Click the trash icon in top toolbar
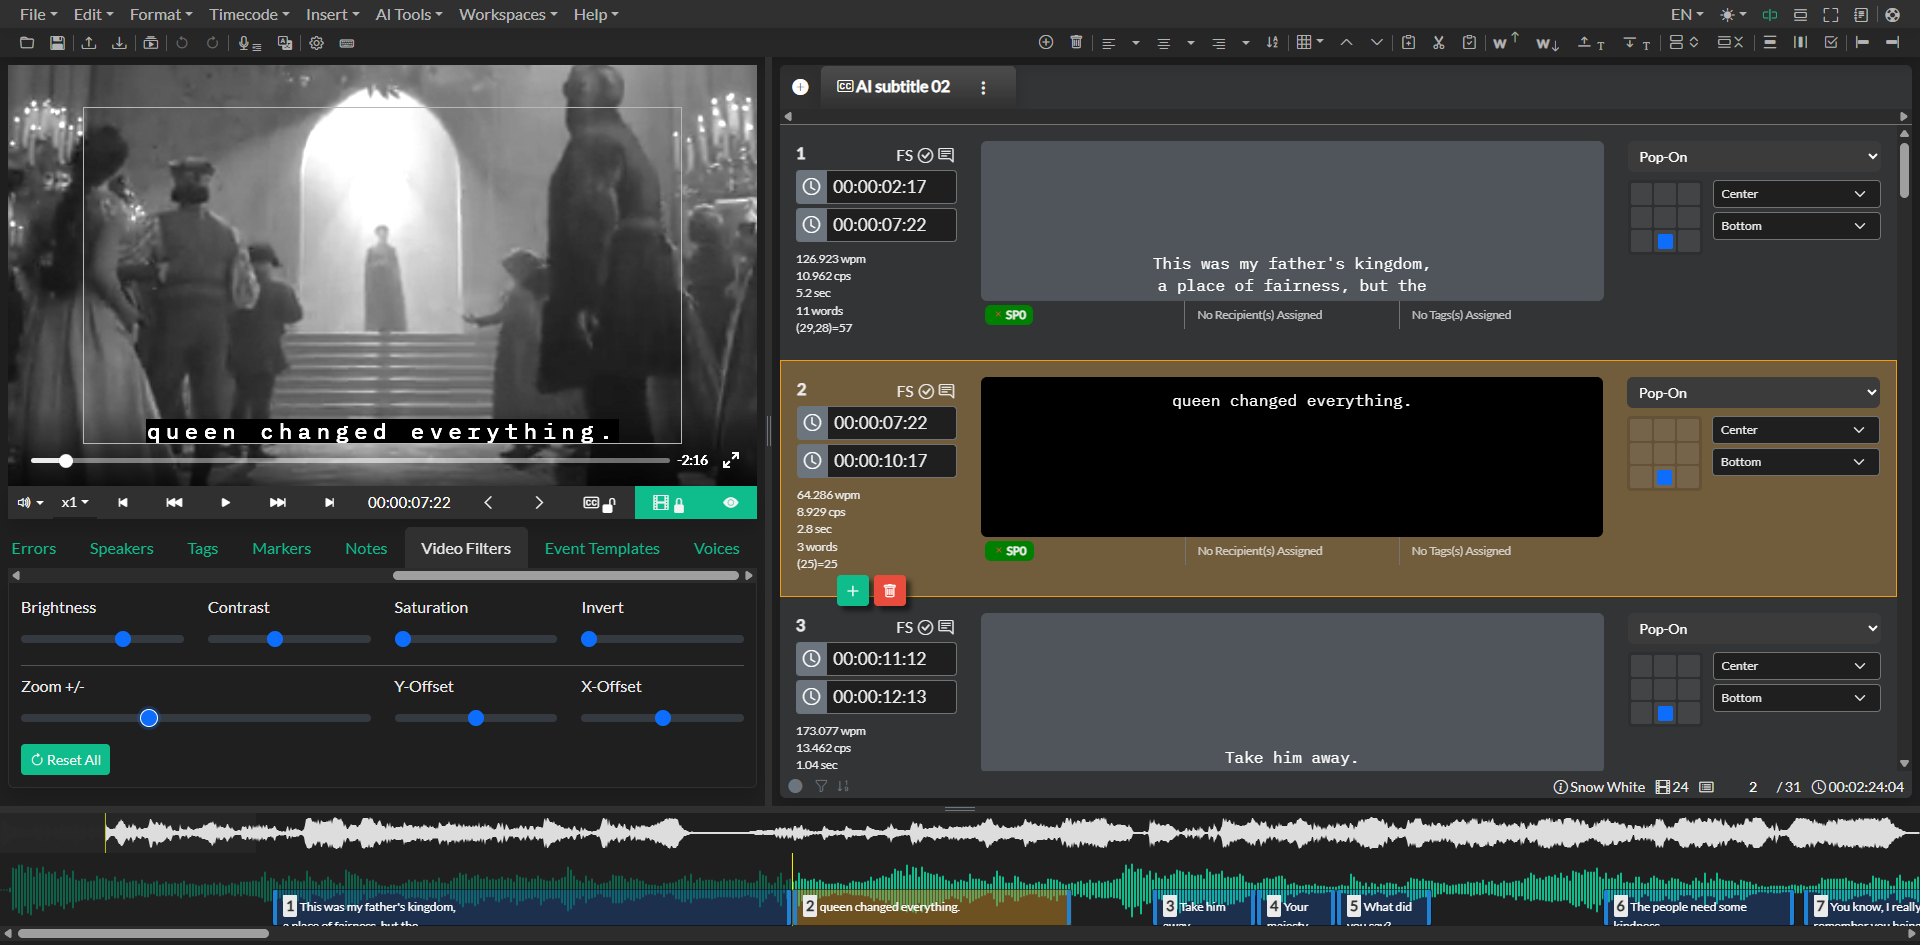 1076,42
